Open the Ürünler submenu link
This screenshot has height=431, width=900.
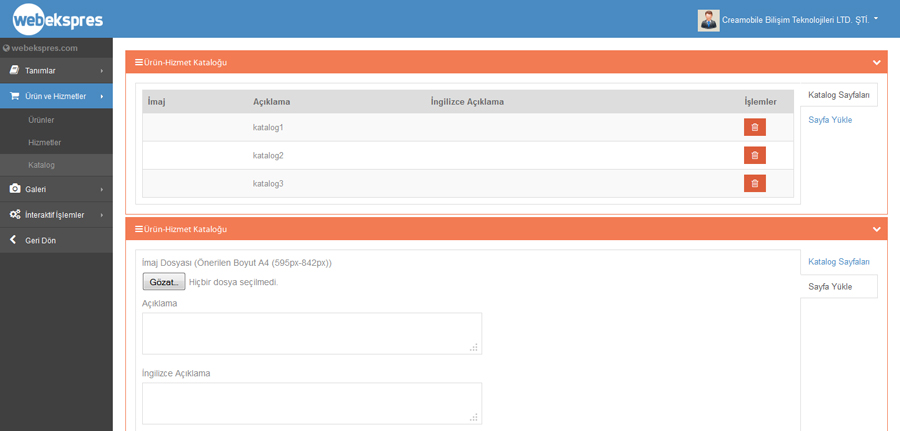point(41,120)
